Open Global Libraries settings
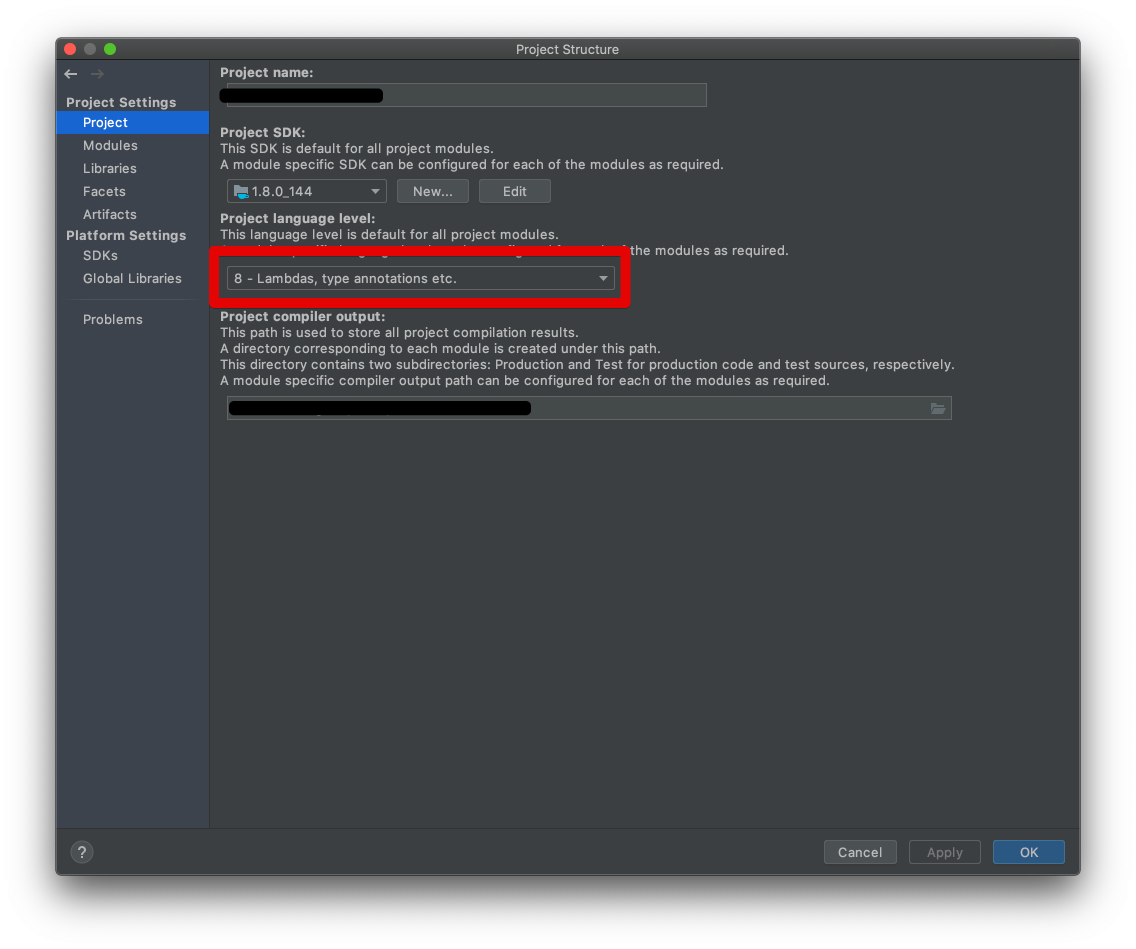The height and width of the screenshot is (949, 1136). coord(132,278)
